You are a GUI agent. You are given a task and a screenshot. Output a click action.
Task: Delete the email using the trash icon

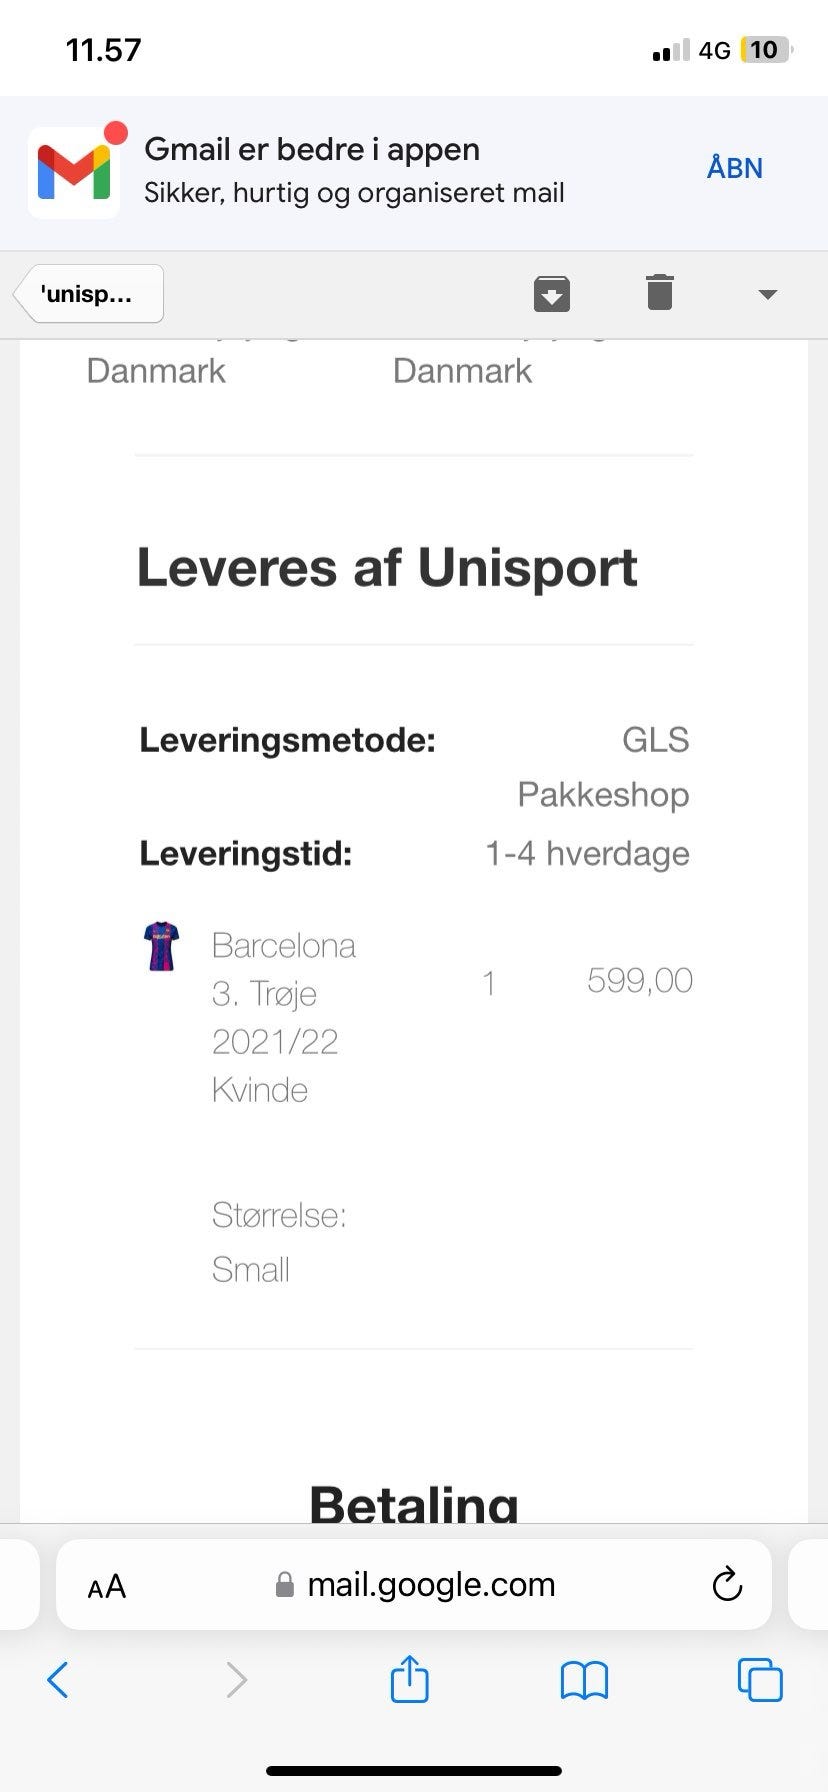pos(659,292)
